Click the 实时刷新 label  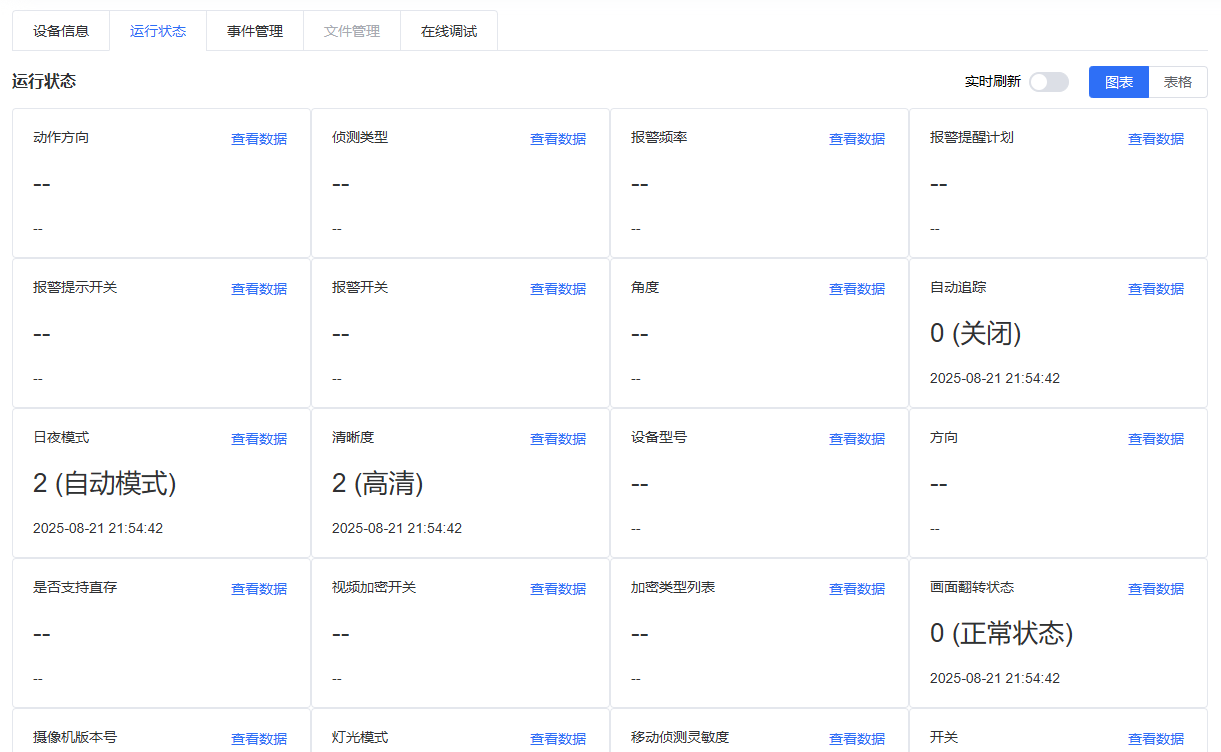pos(993,82)
